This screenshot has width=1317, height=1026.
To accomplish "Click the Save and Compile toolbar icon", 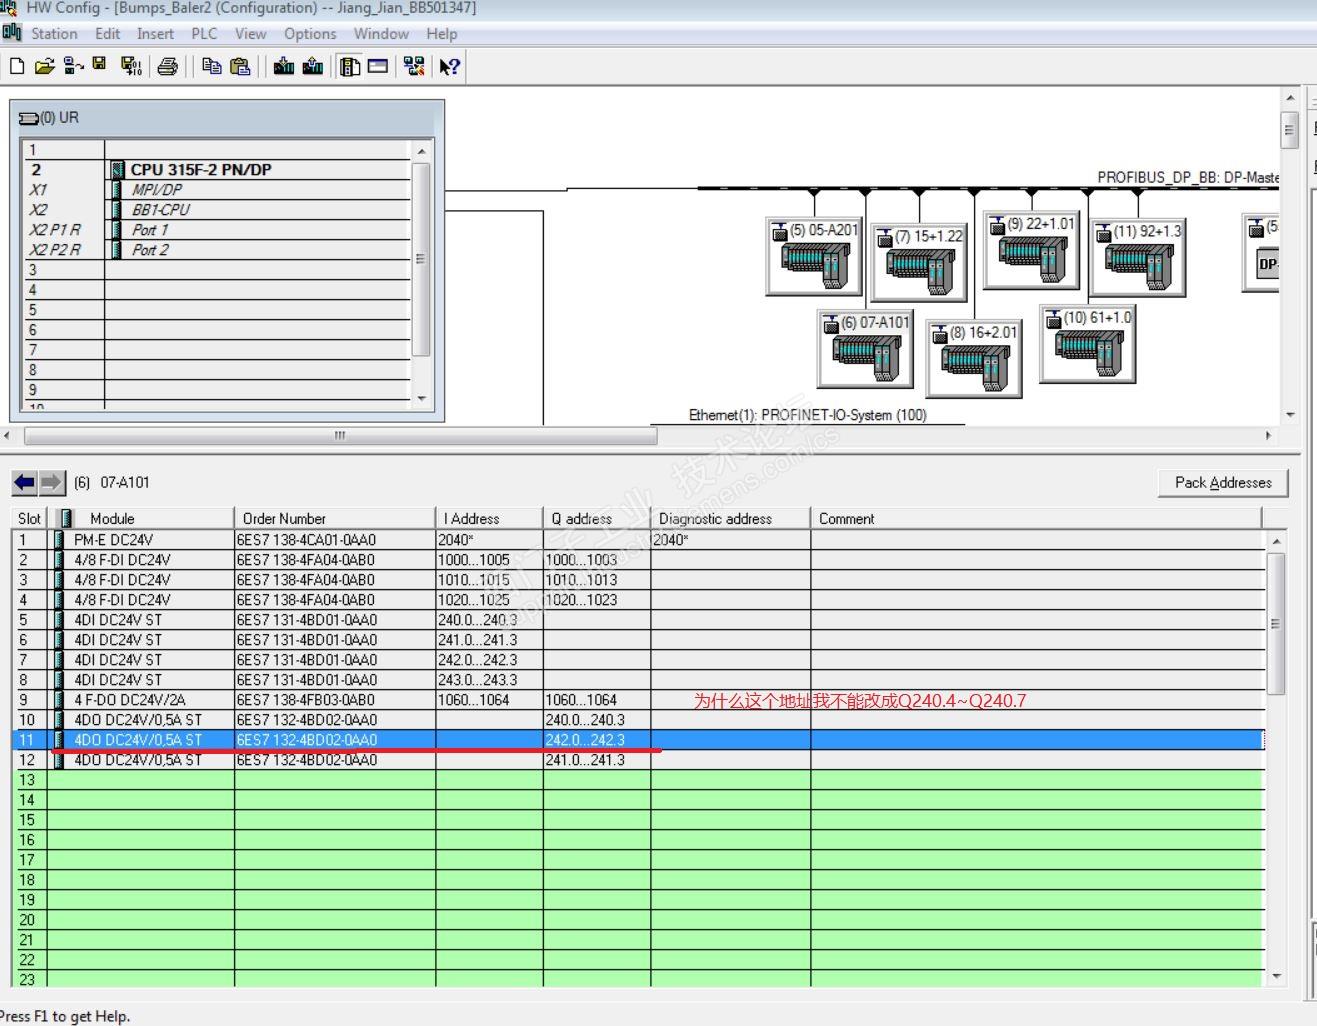I will point(131,66).
